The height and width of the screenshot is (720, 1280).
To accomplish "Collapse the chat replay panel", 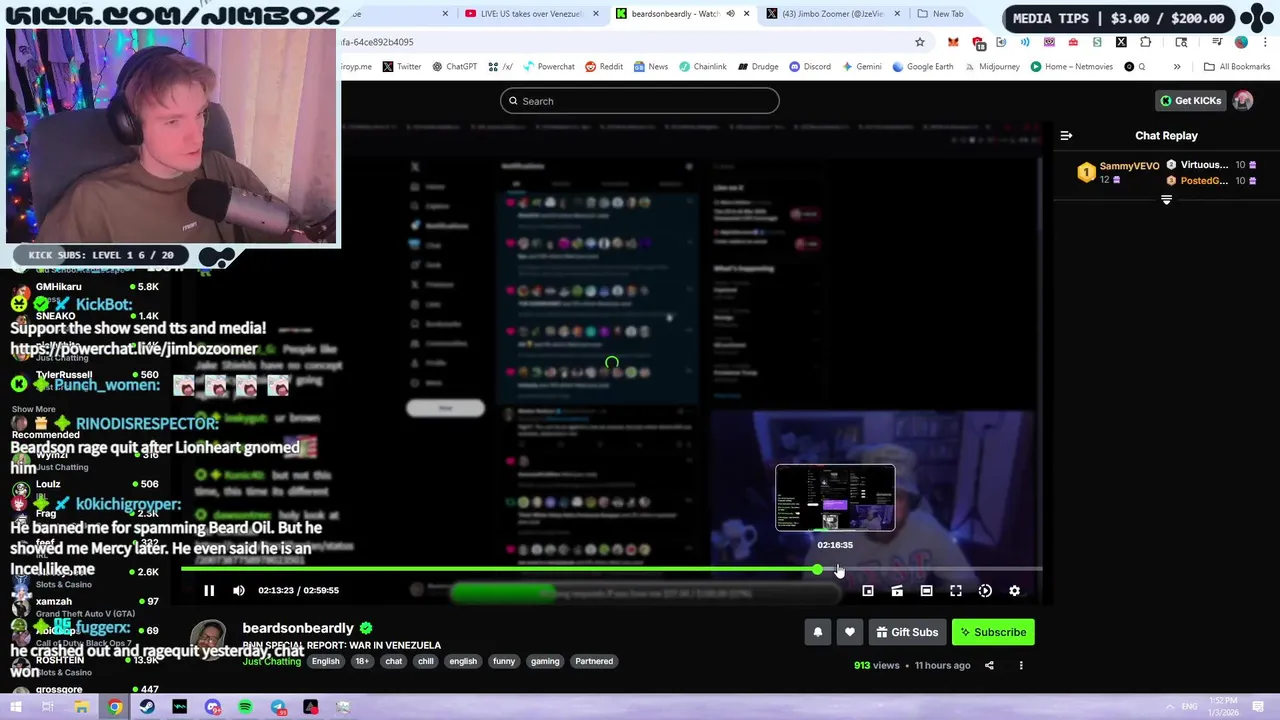I will pyautogui.click(x=1066, y=136).
